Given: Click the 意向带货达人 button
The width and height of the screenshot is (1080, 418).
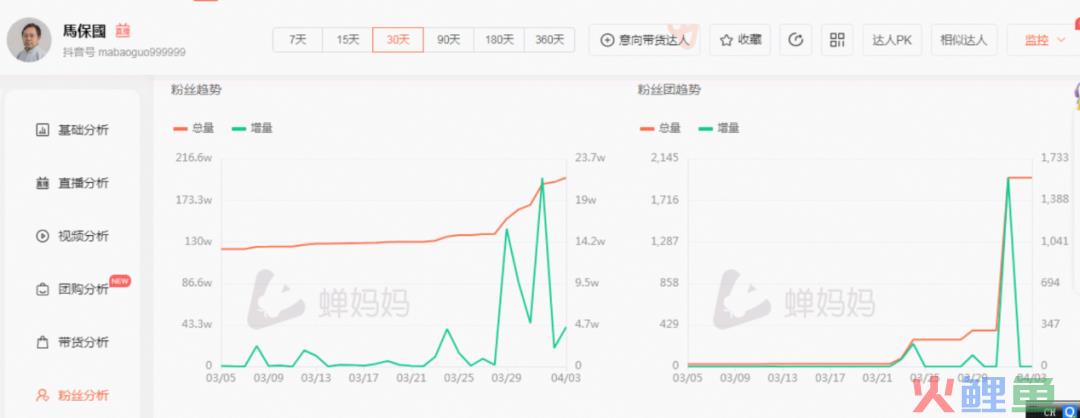Looking at the screenshot, I should [x=645, y=40].
